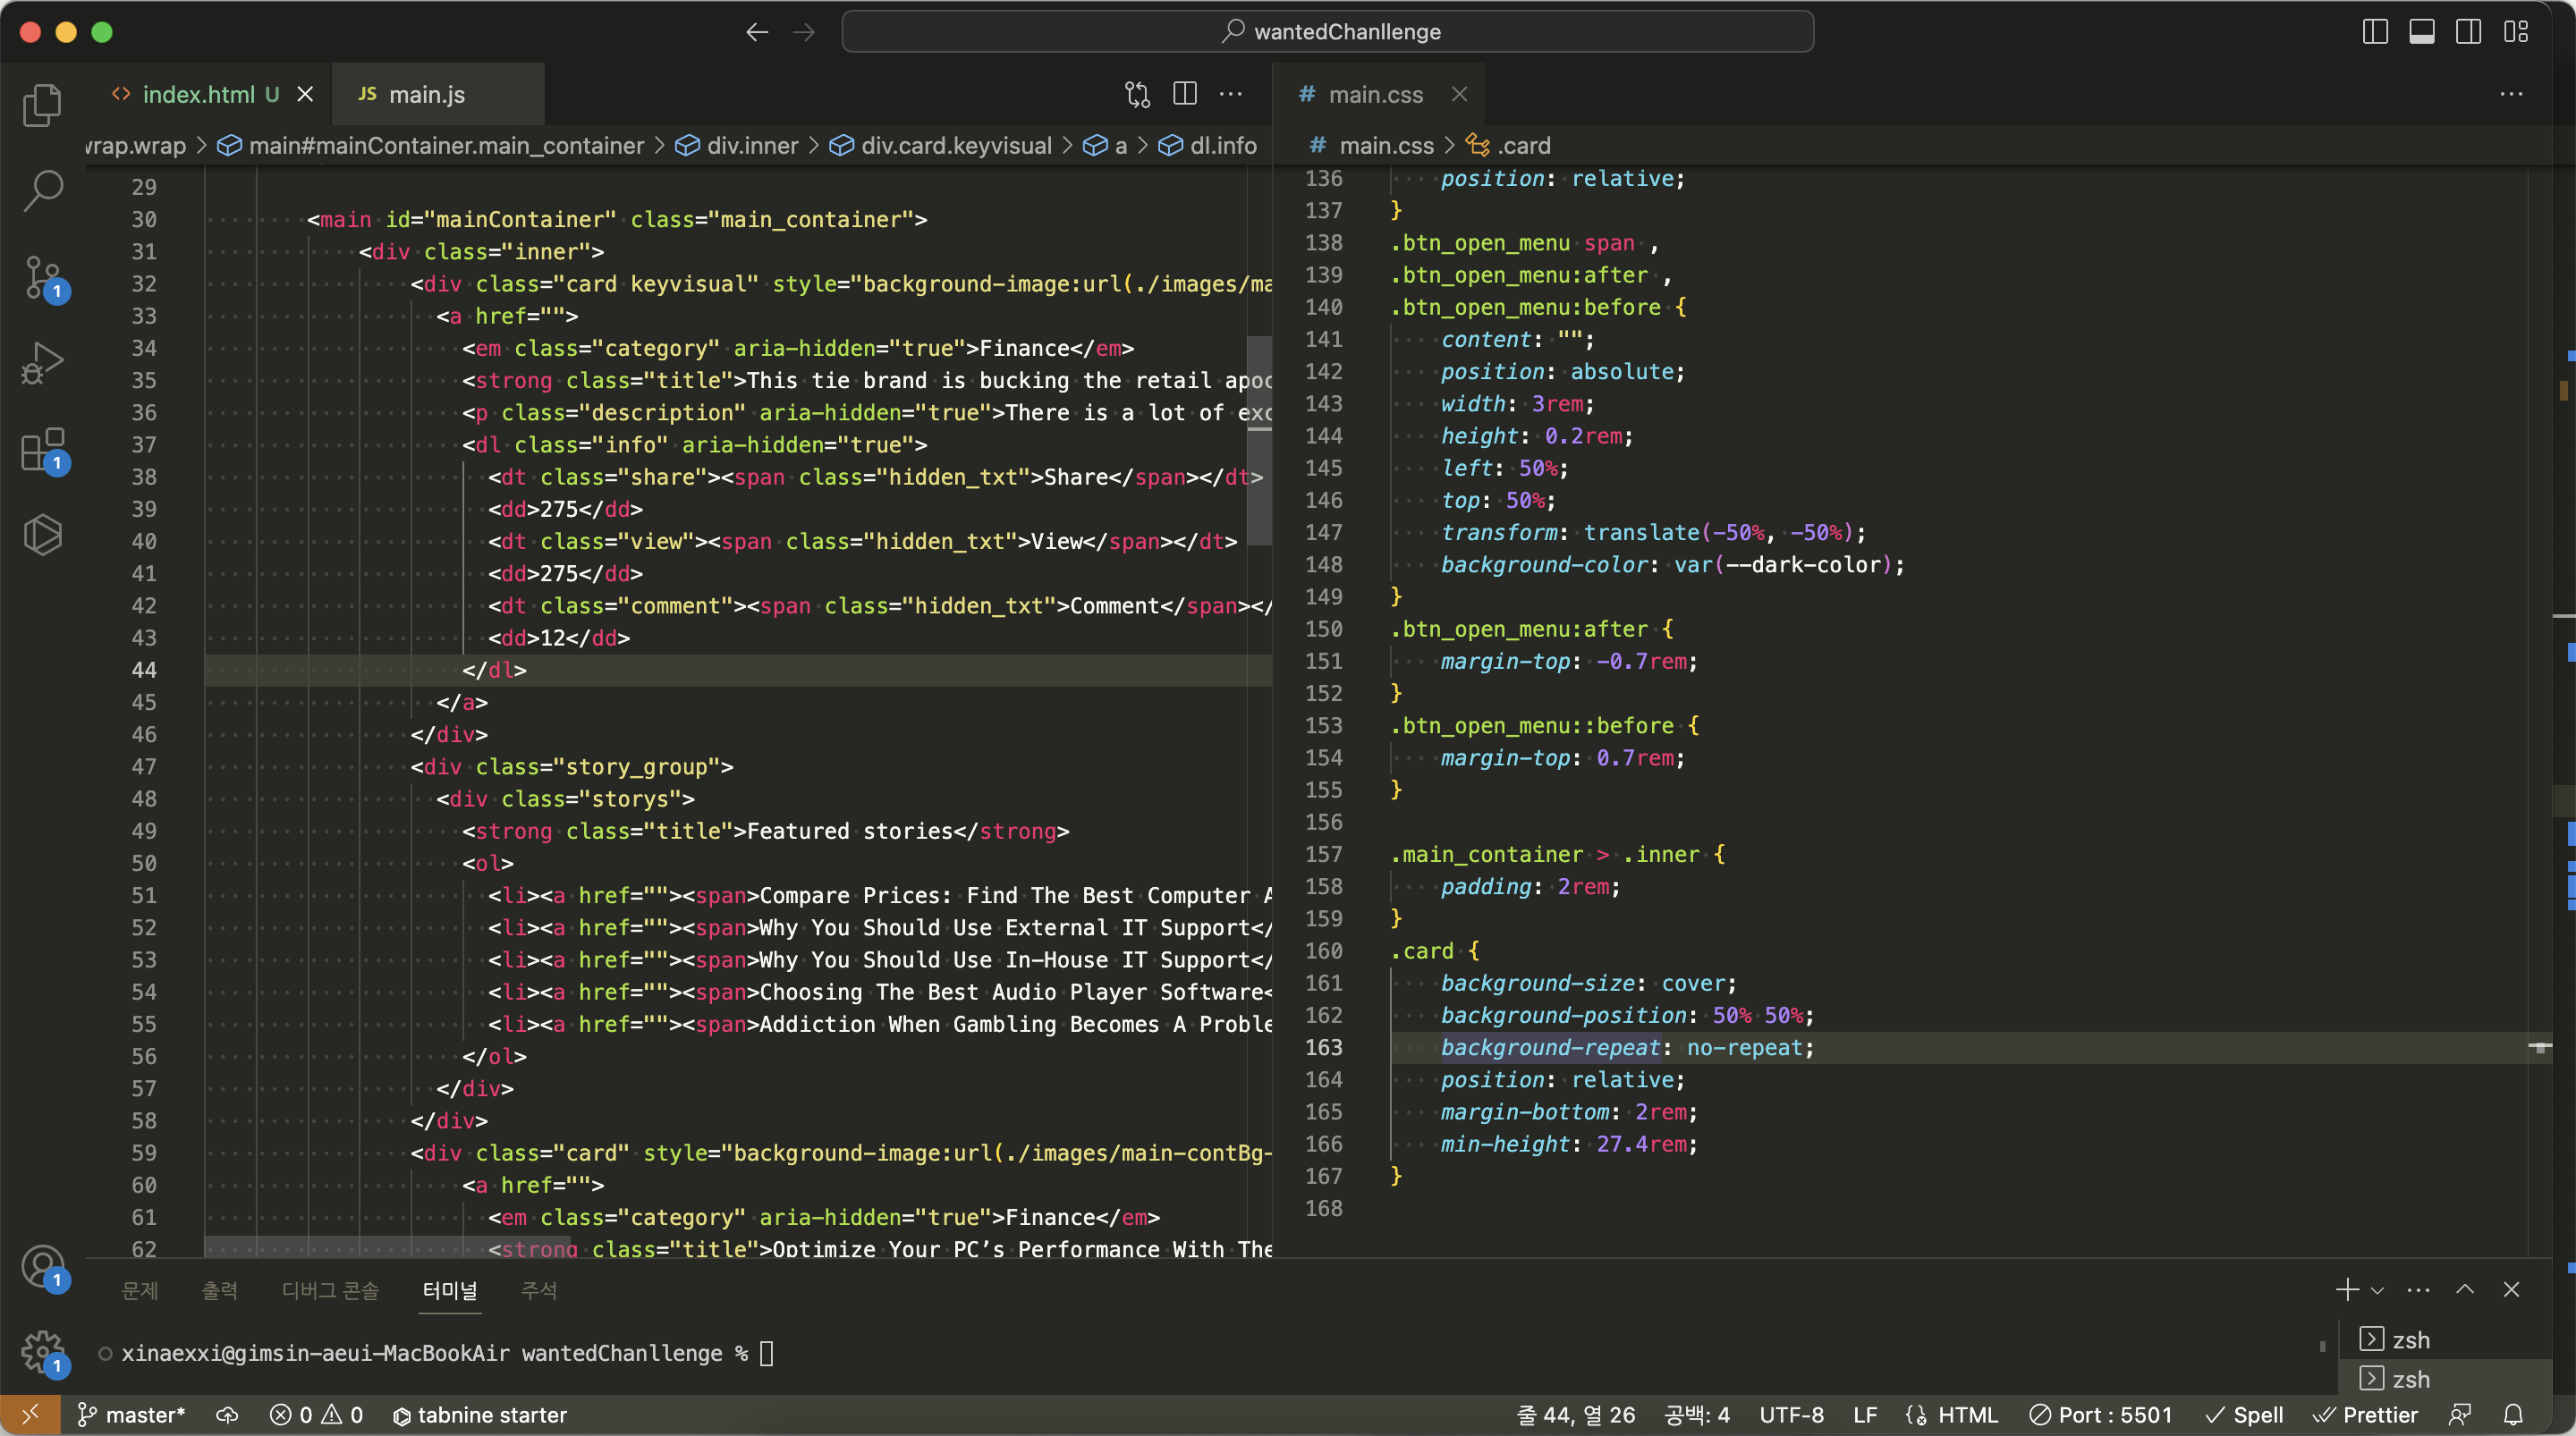The image size is (2576, 1436).
Task: Click the master* branch in status bar
Action: 131,1415
